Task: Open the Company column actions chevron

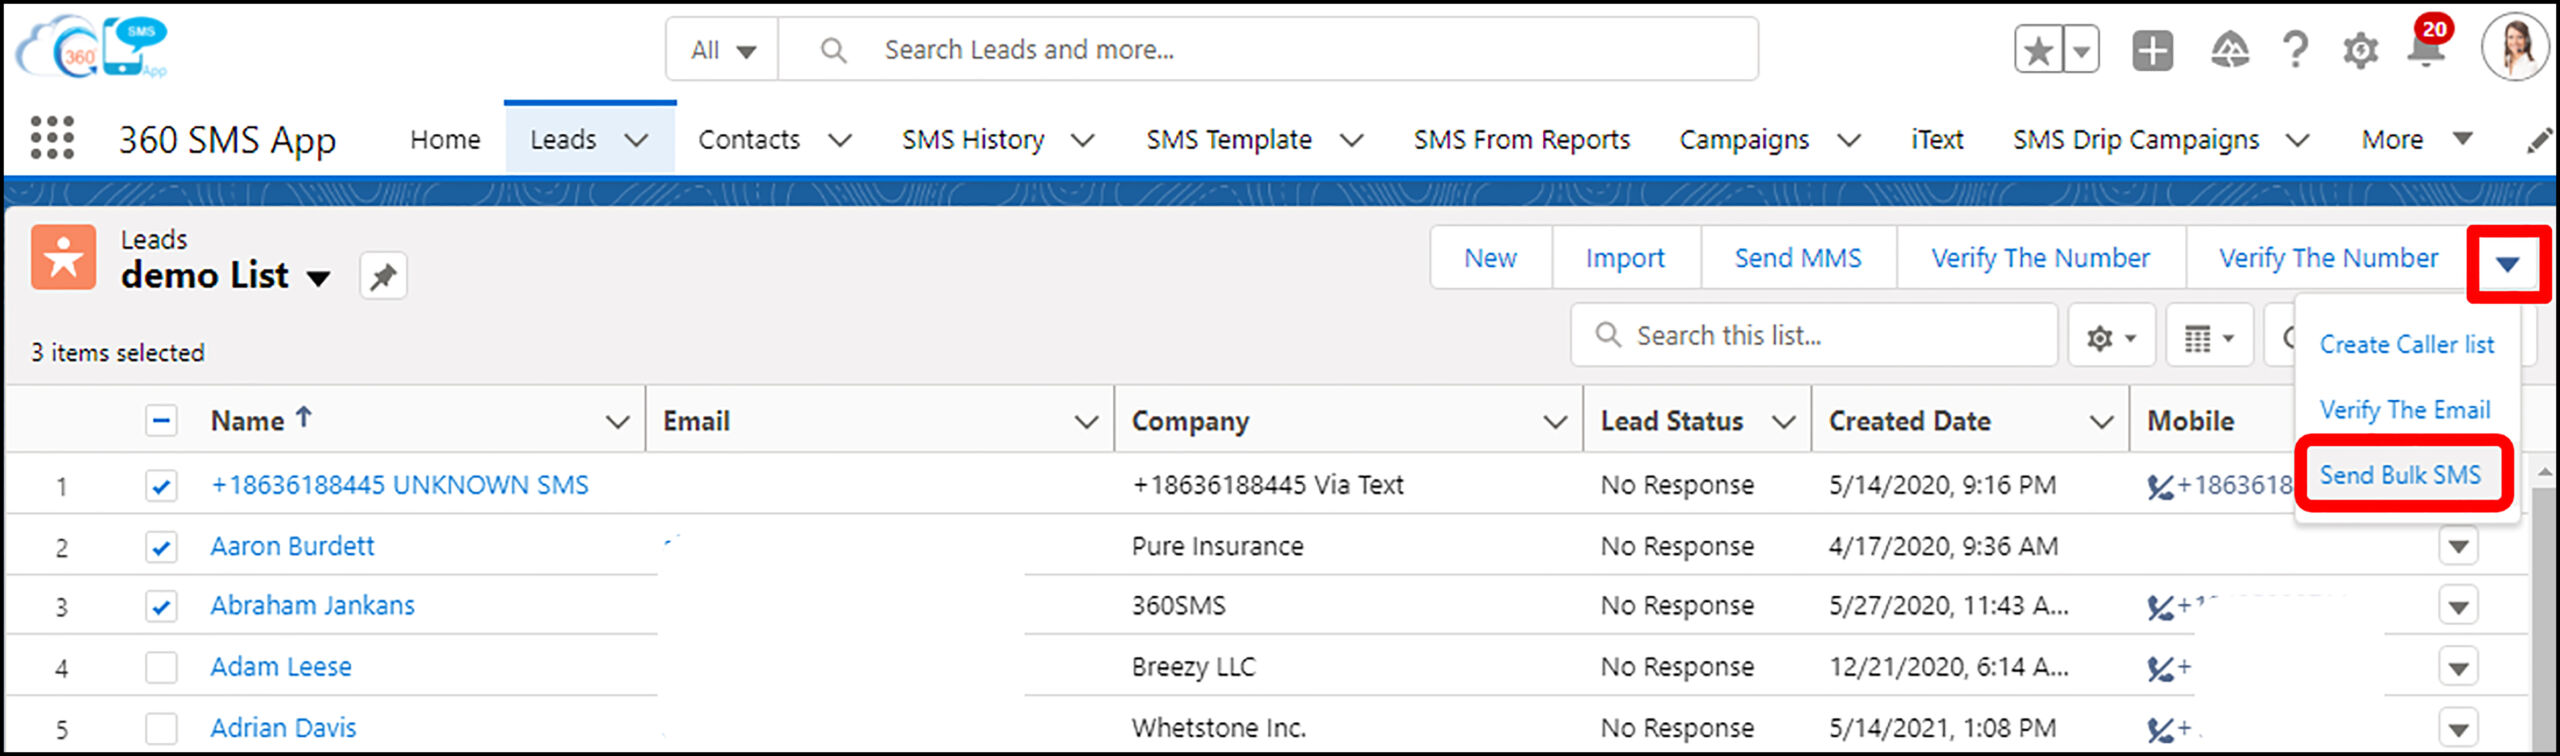Action: click(1555, 422)
